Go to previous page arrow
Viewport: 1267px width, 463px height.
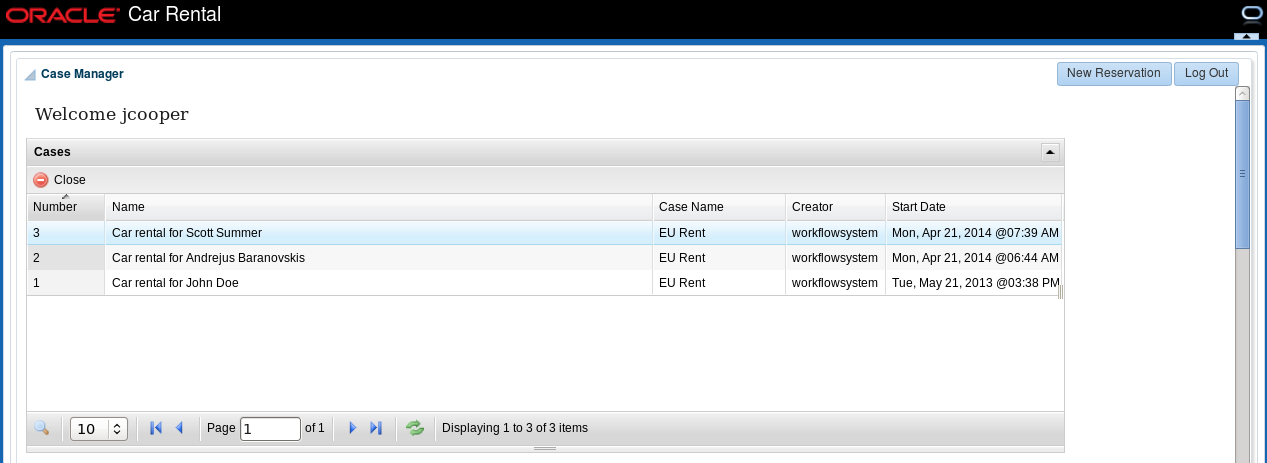tap(180, 428)
